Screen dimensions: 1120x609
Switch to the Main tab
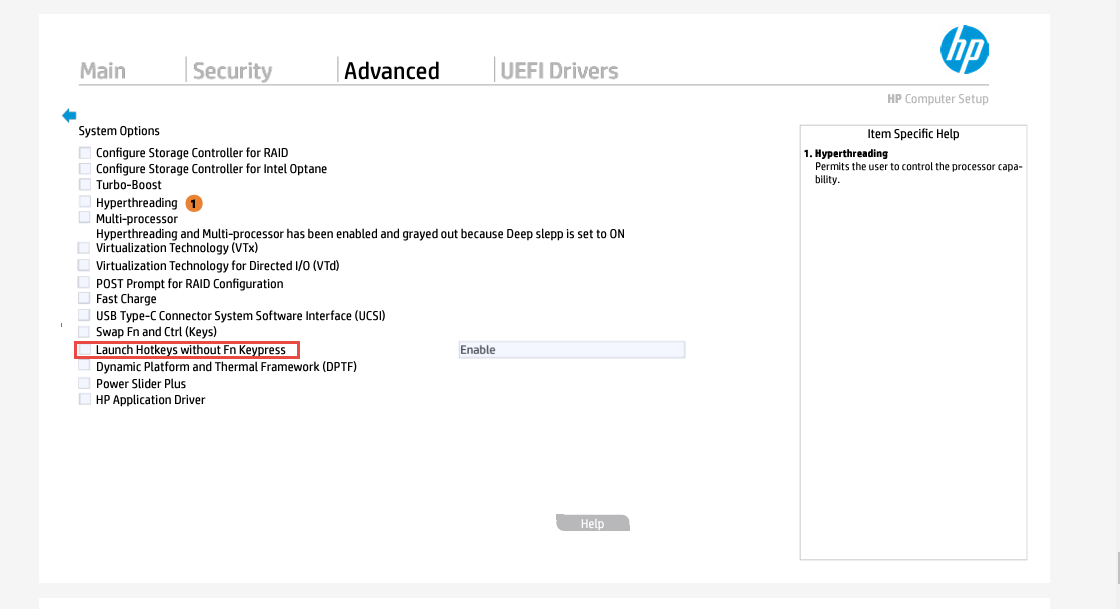click(103, 71)
